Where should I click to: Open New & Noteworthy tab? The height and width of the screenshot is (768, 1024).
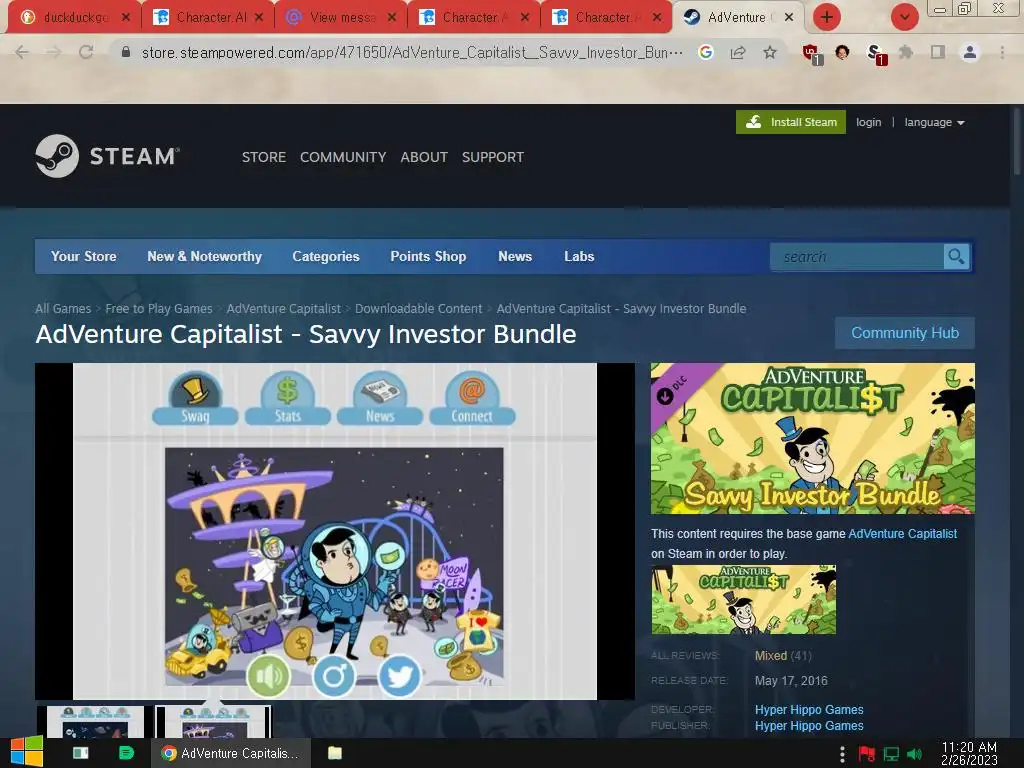(204, 257)
